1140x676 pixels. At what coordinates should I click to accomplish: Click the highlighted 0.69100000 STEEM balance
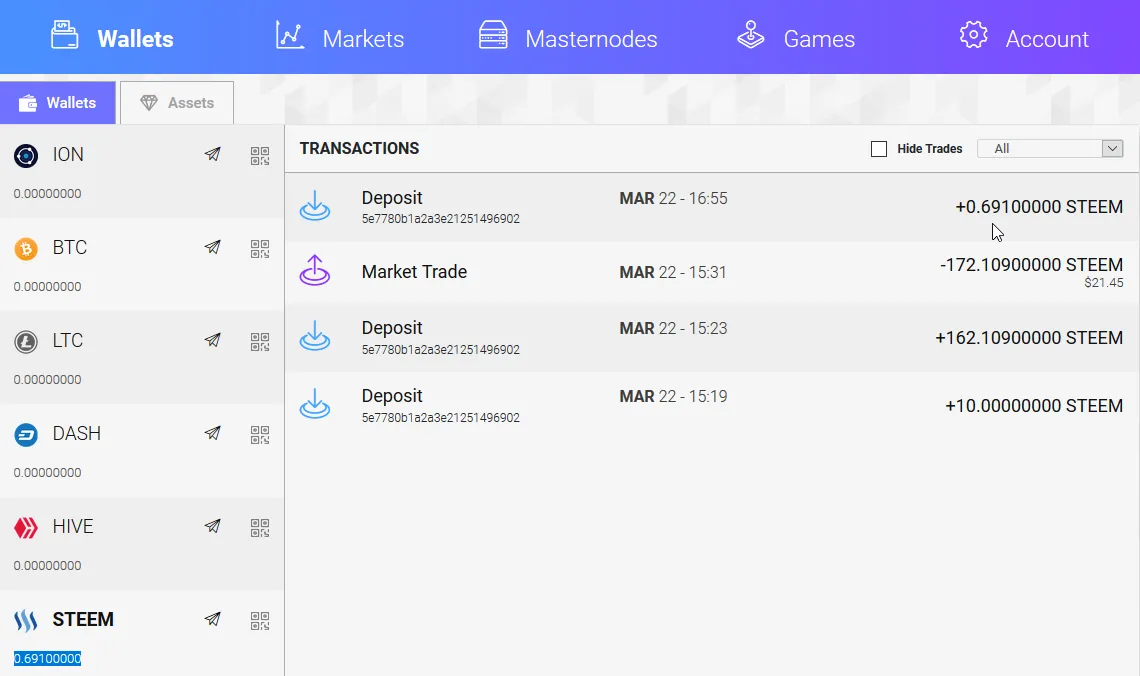point(47,659)
